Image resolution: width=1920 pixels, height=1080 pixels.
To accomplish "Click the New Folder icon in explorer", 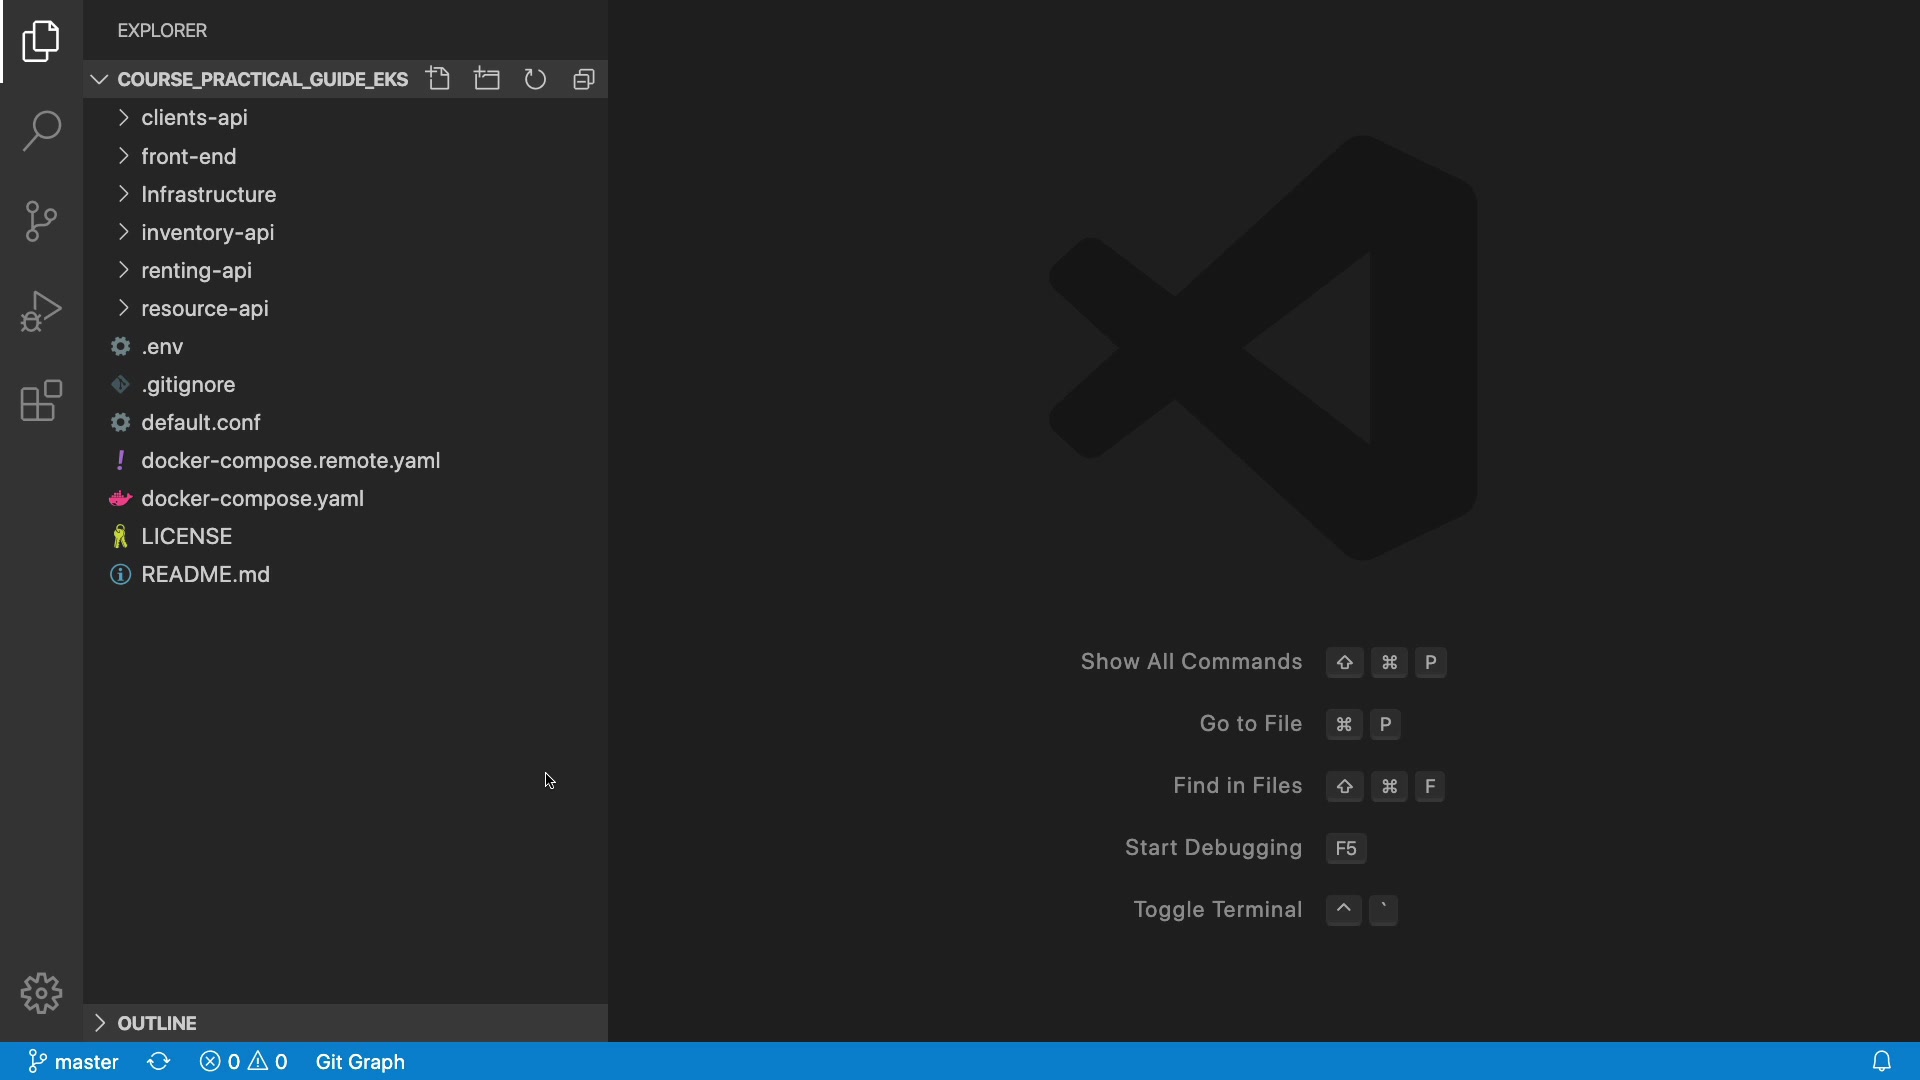I will (x=487, y=79).
